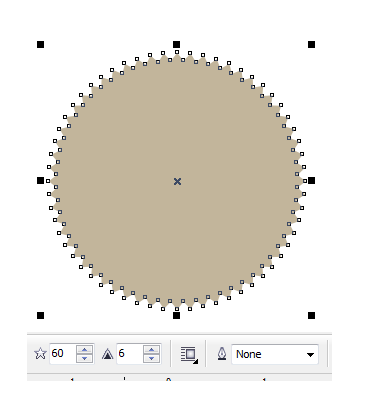
Task: Open the wrap text options flyout
Action: [x=189, y=355]
